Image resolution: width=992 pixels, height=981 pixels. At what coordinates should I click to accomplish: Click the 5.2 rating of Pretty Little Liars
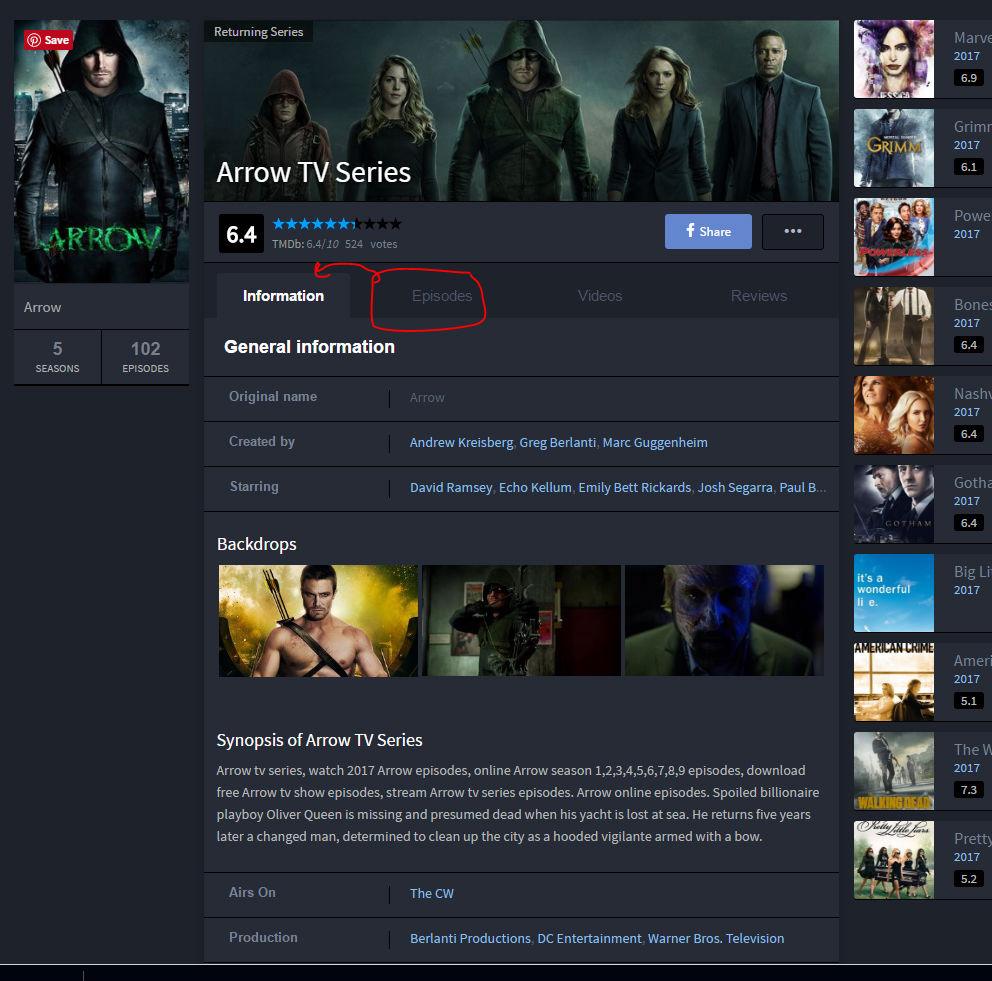(x=969, y=879)
